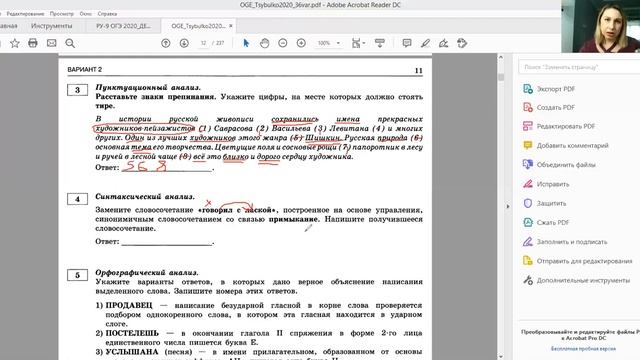
Task: Collapse the right tools pane arrow
Action: pos(508,207)
